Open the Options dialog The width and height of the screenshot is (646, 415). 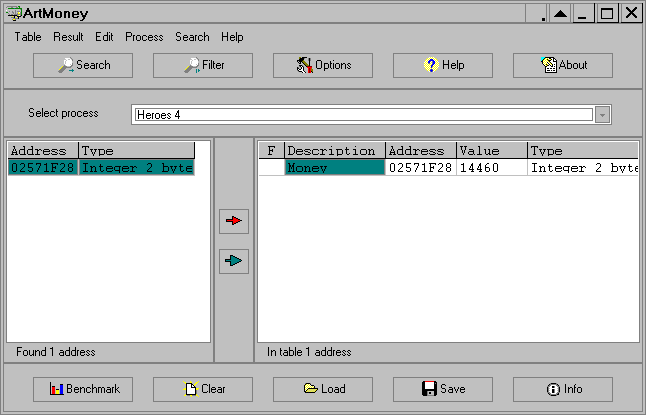[x=323, y=65]
